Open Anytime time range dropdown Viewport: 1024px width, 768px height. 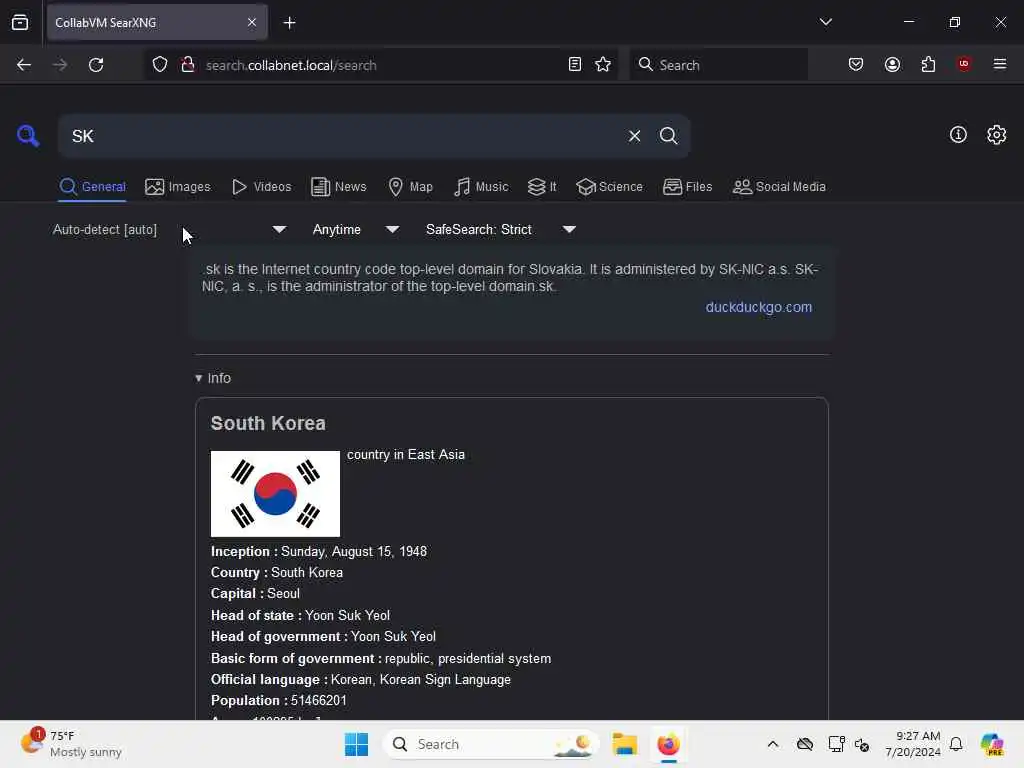(355, 229)
